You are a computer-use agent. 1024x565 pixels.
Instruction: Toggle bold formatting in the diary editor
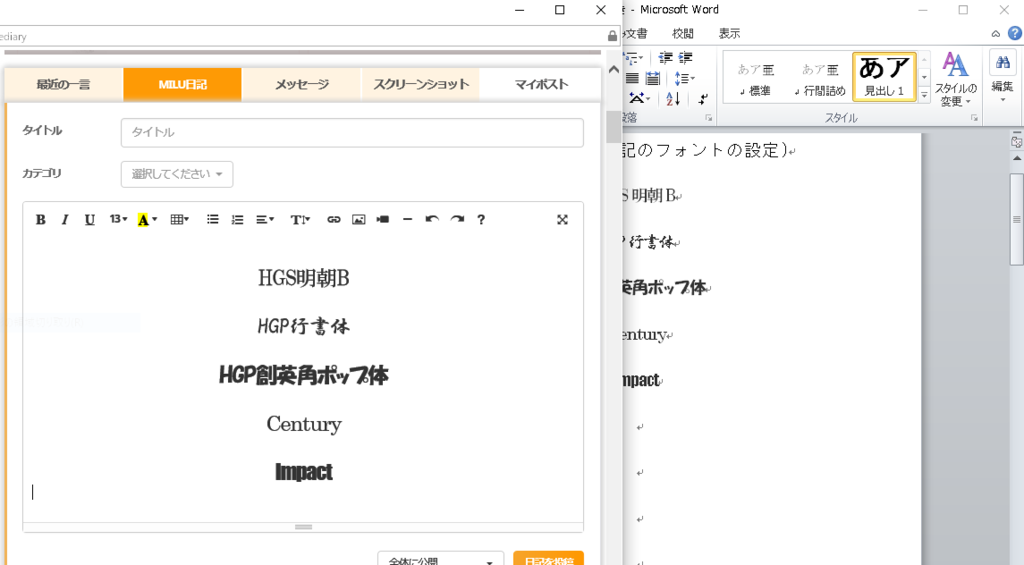pyautogui.click(x=41, y=220)
